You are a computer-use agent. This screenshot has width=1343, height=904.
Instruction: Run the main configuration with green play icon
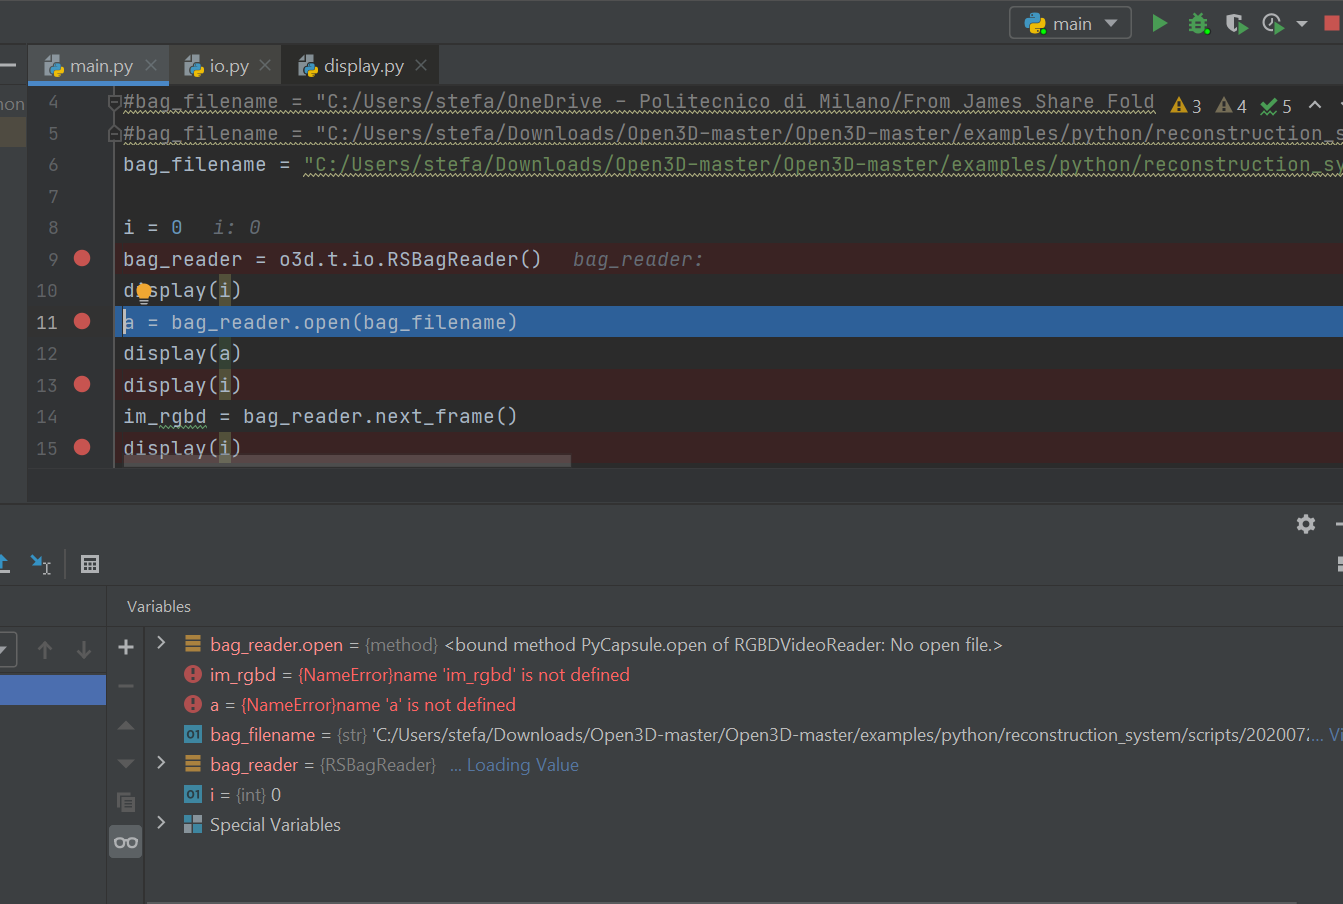[1159, 22]
